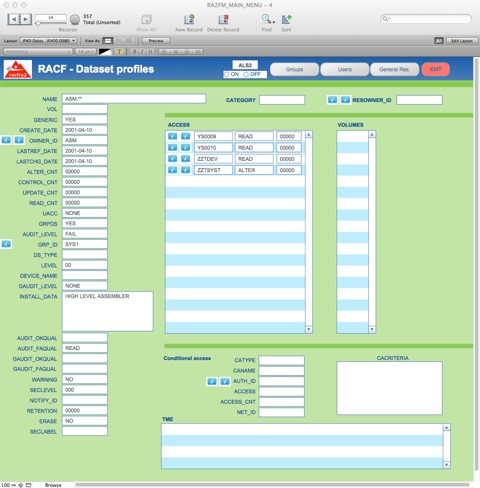This screenshot has height=488, width=480.
Task: Click ALTER access value for ZZTSYST
Action: [x=254, y=170]
